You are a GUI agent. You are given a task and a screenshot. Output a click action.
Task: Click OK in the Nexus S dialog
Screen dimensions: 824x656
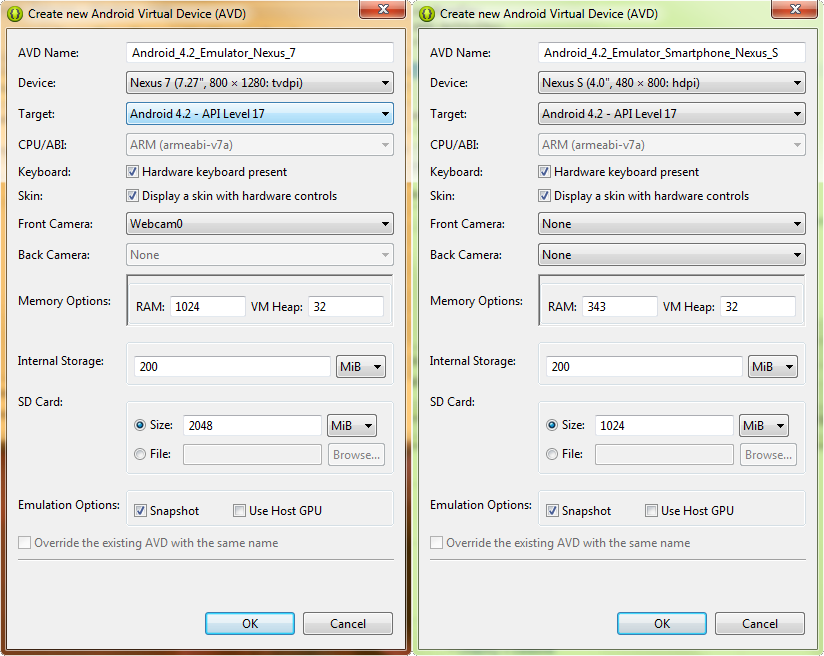tap(662, 623)
